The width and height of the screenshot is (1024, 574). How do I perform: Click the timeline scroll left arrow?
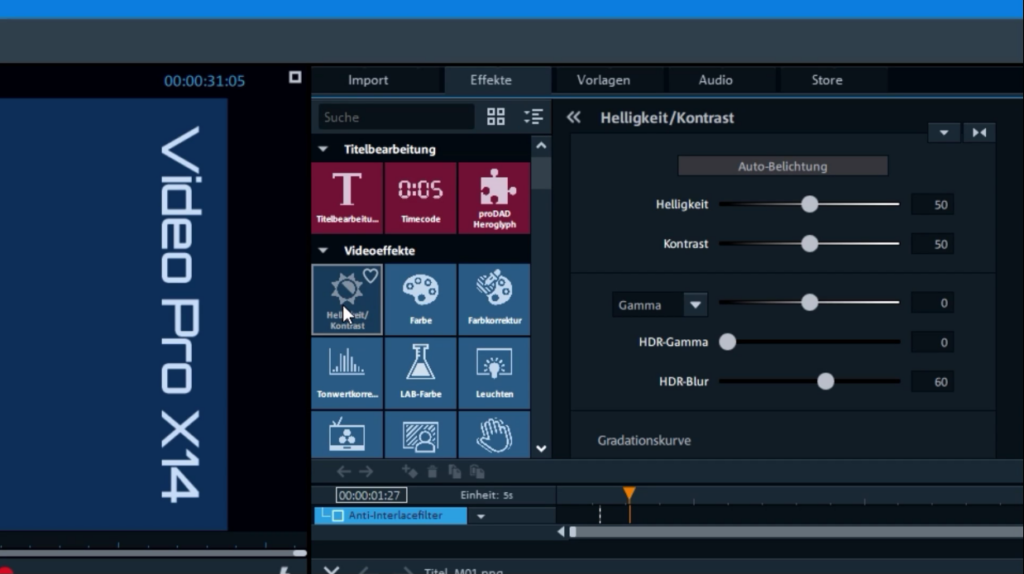coord(561,532)
